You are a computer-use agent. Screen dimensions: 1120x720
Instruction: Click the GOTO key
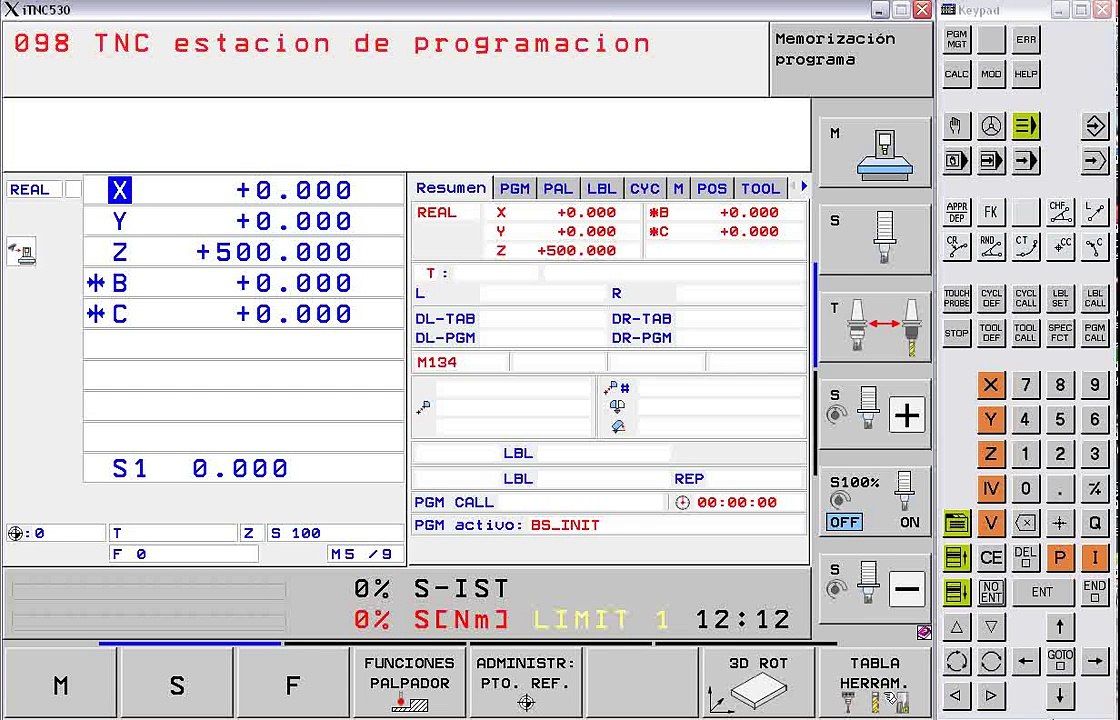(1060, 661)
